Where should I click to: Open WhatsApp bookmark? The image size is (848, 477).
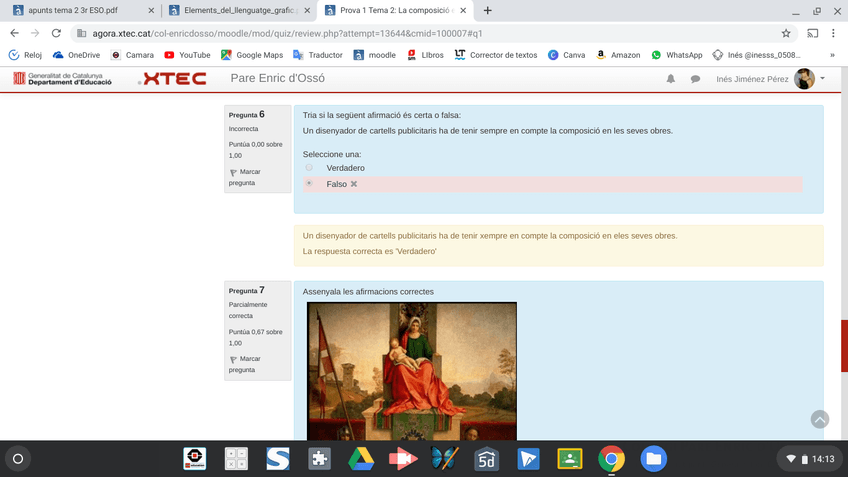[x=677, y=55]
